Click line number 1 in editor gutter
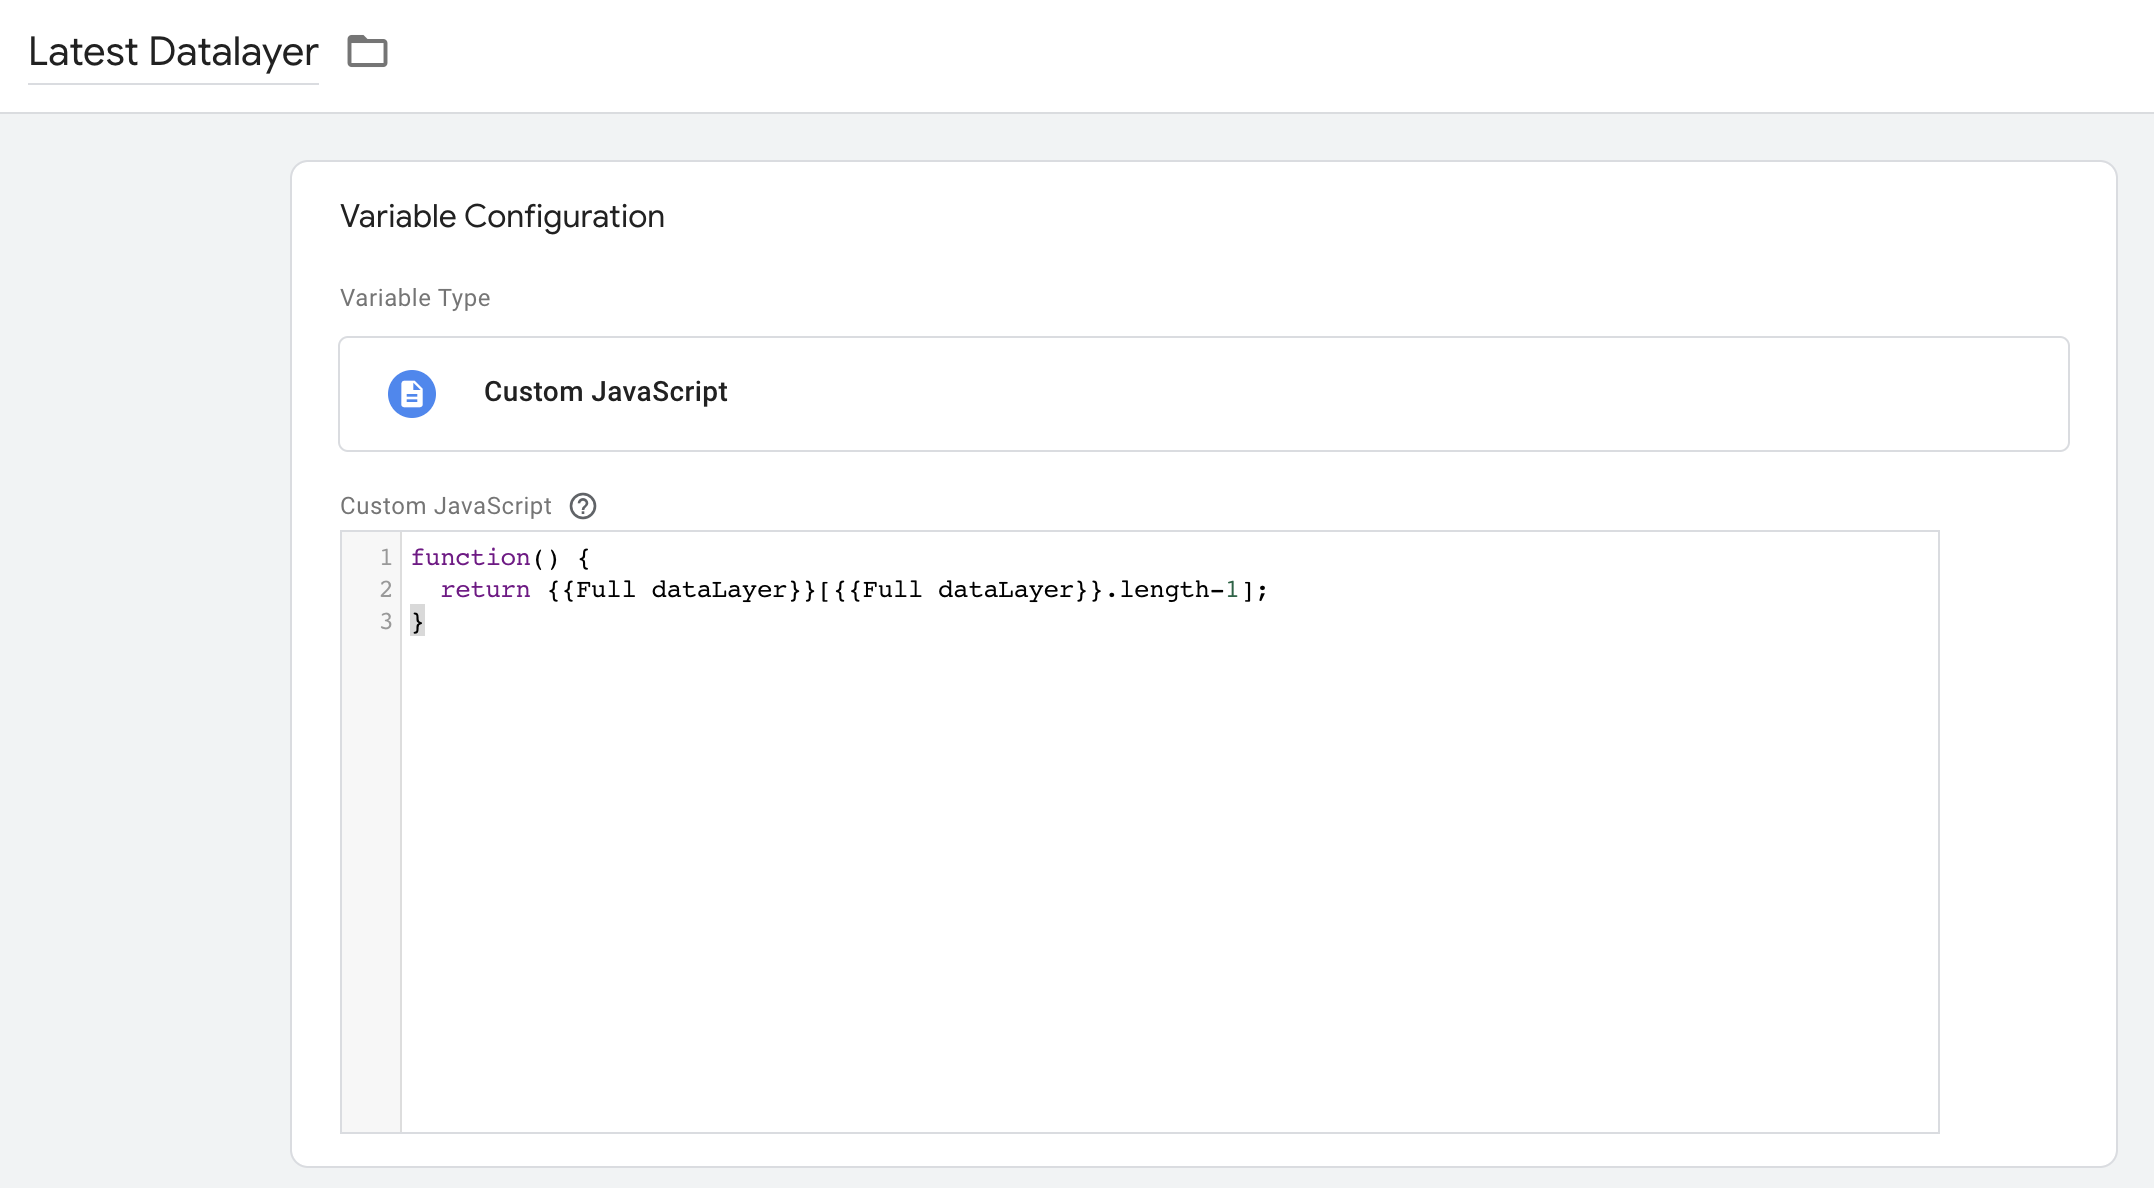This screenshot has width=2154, height=1188. point(385,558)
